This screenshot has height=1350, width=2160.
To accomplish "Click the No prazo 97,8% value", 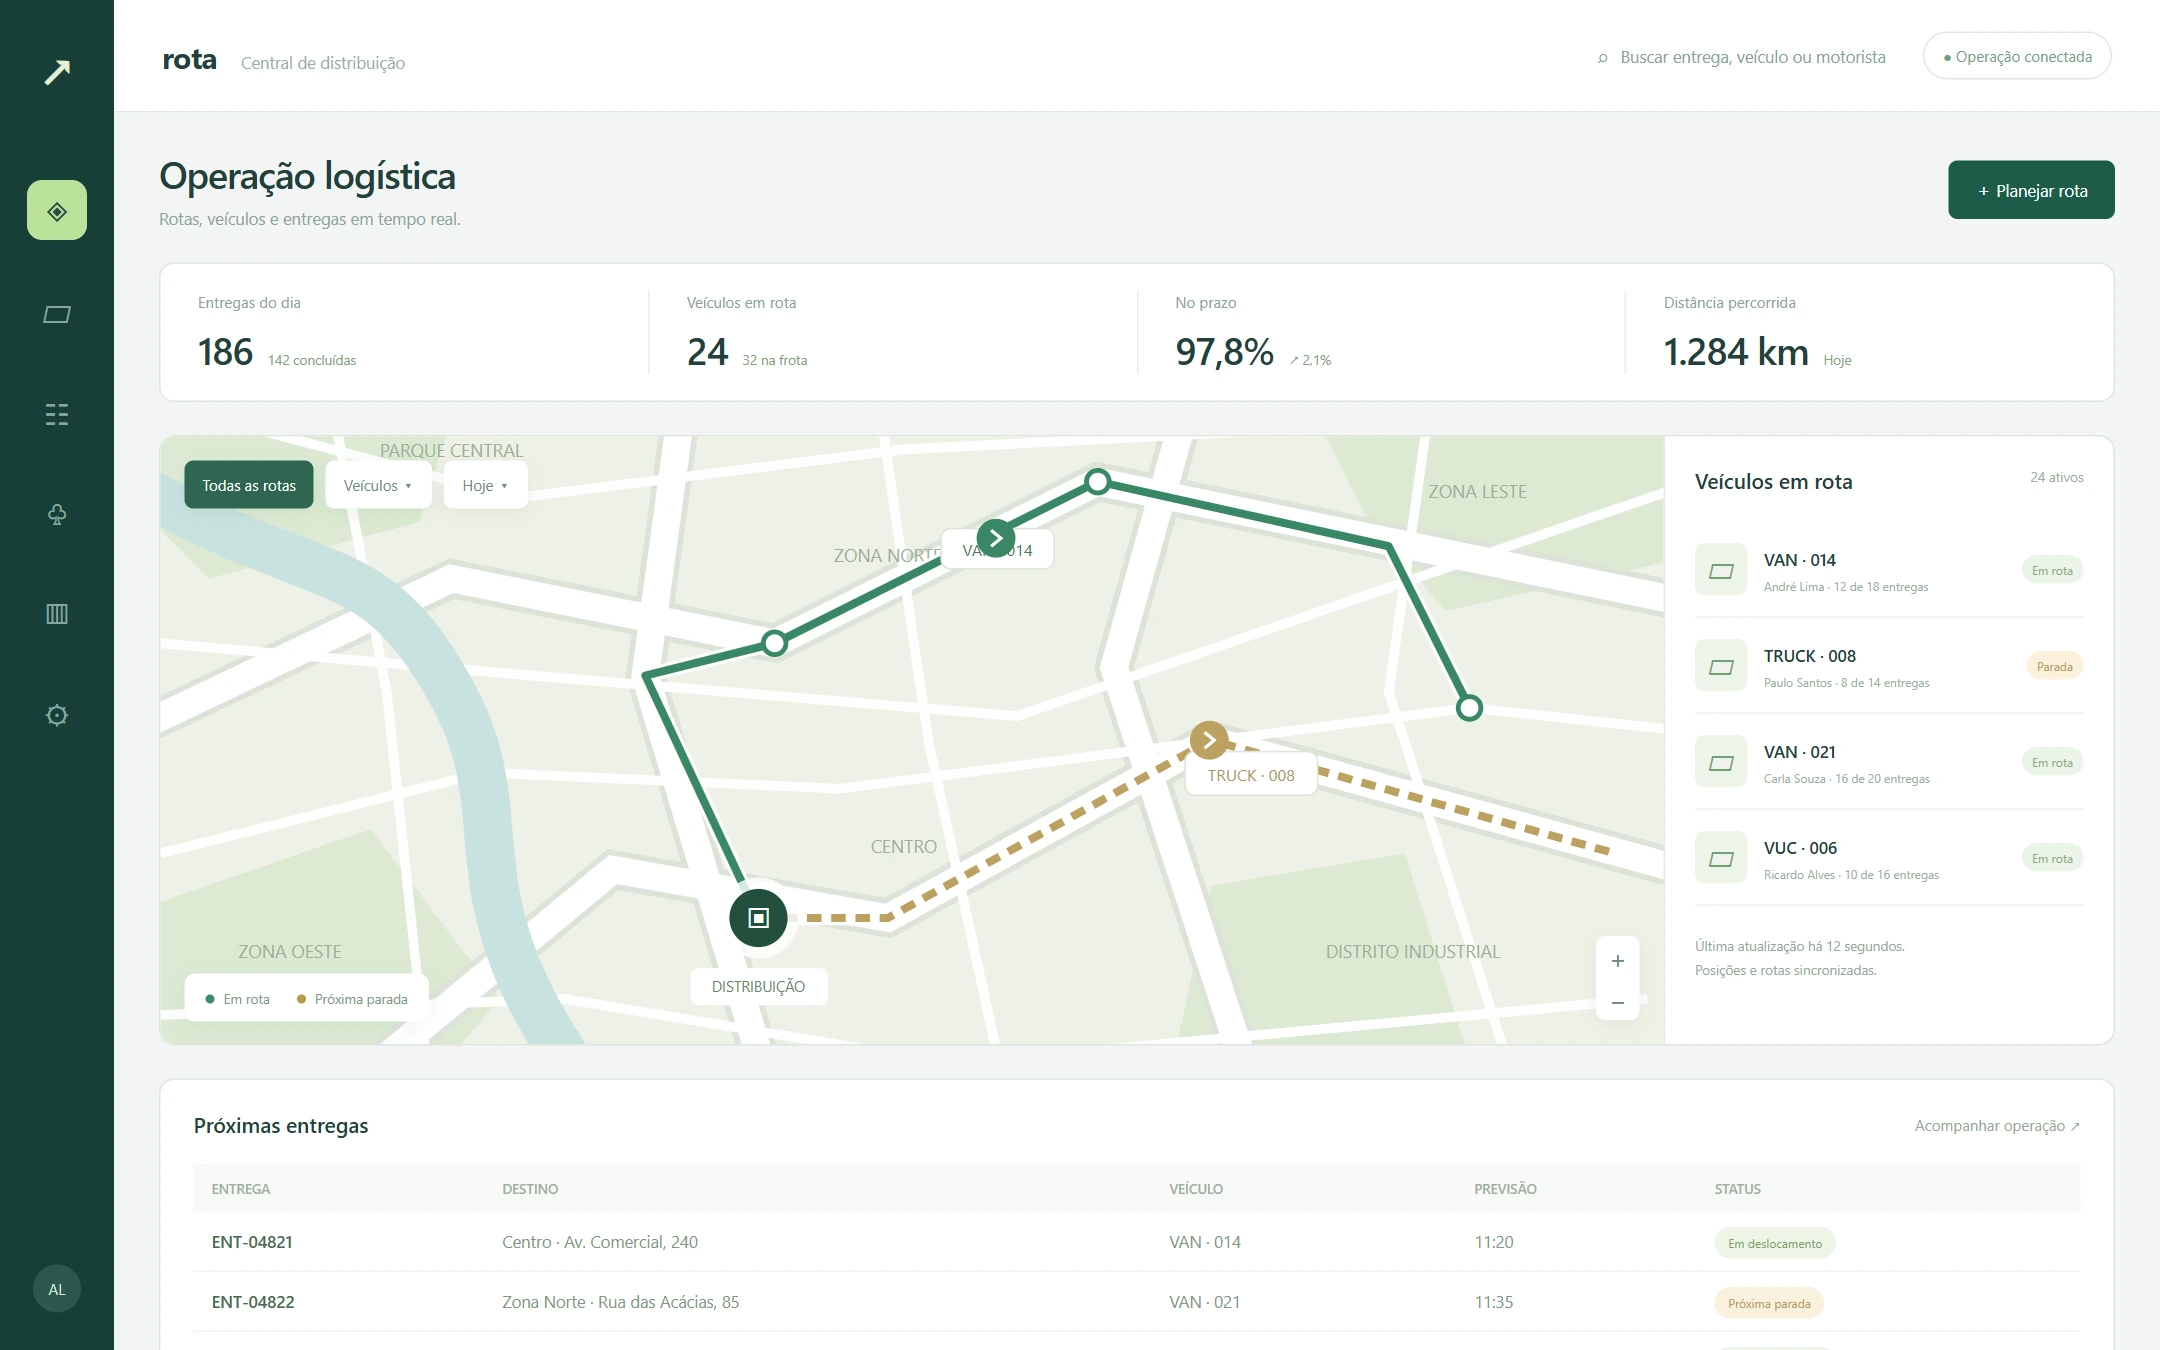I will click(1224, 352).
